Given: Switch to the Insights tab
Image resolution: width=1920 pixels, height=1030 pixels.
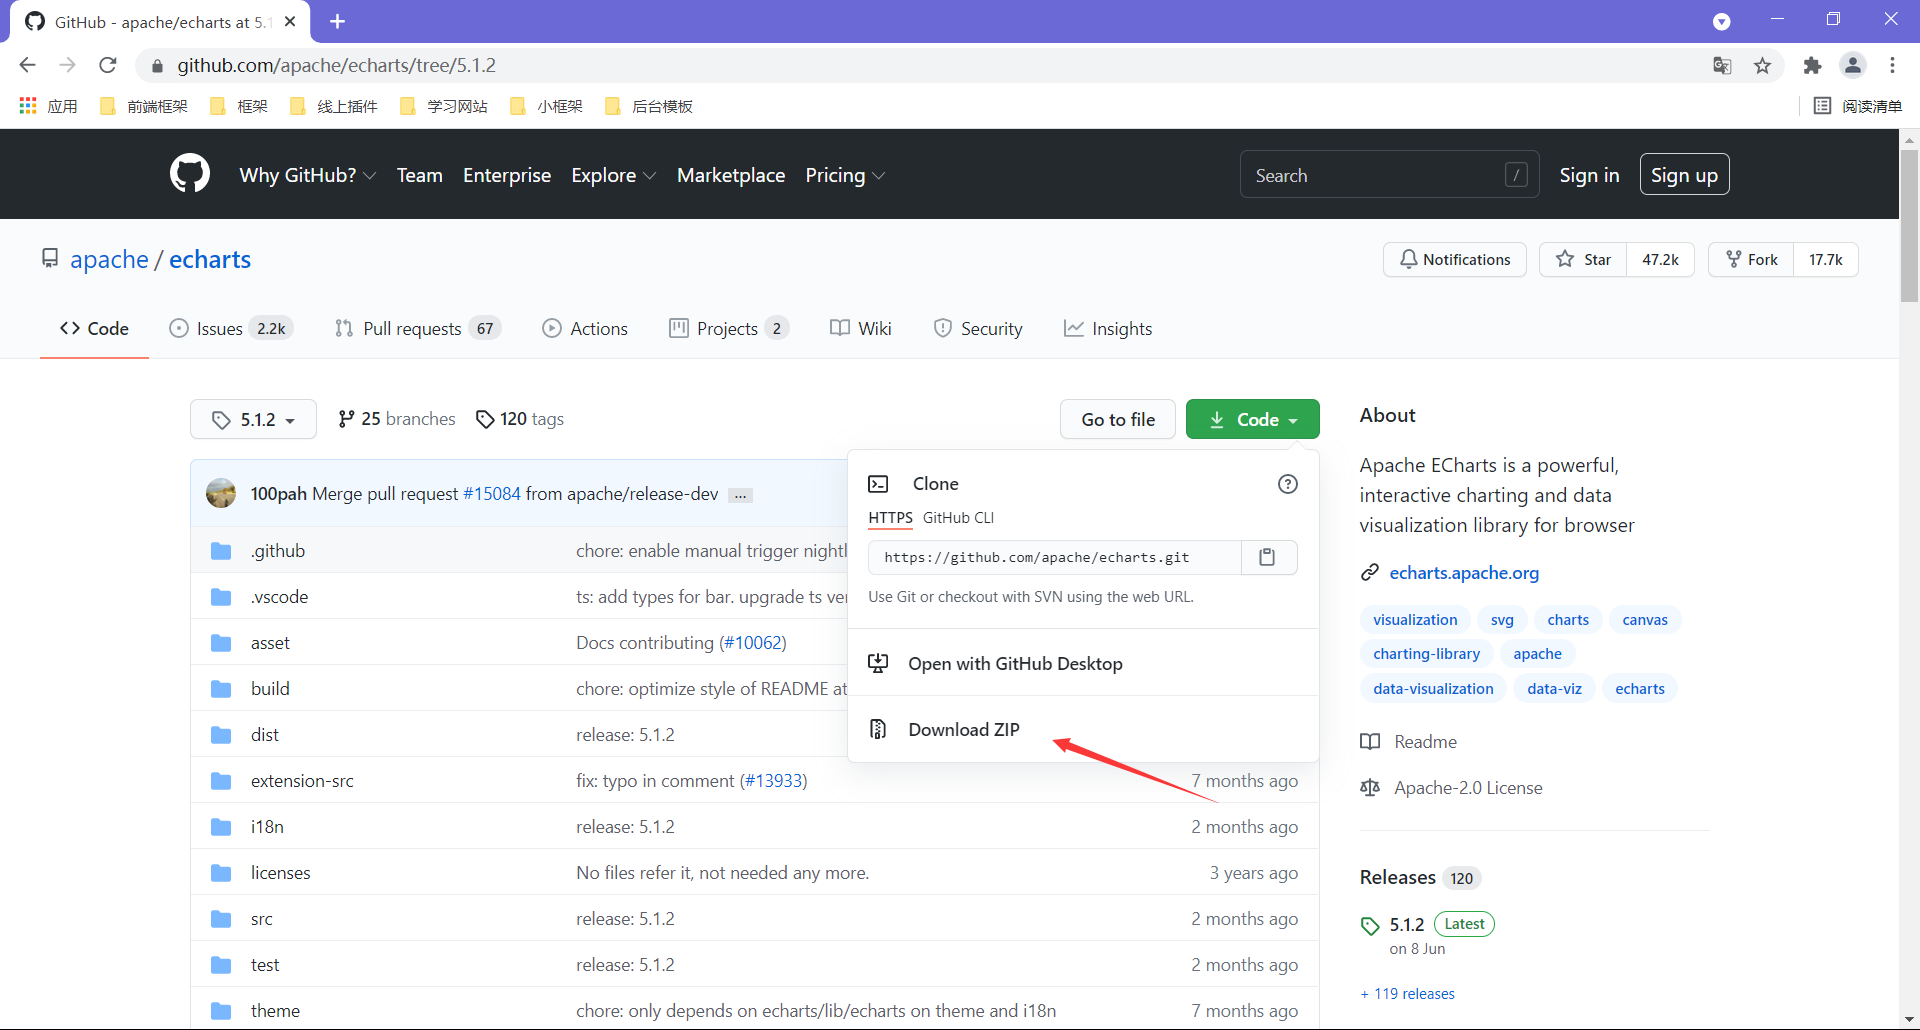Looking at the screenshot, I should click(1108, 329).
